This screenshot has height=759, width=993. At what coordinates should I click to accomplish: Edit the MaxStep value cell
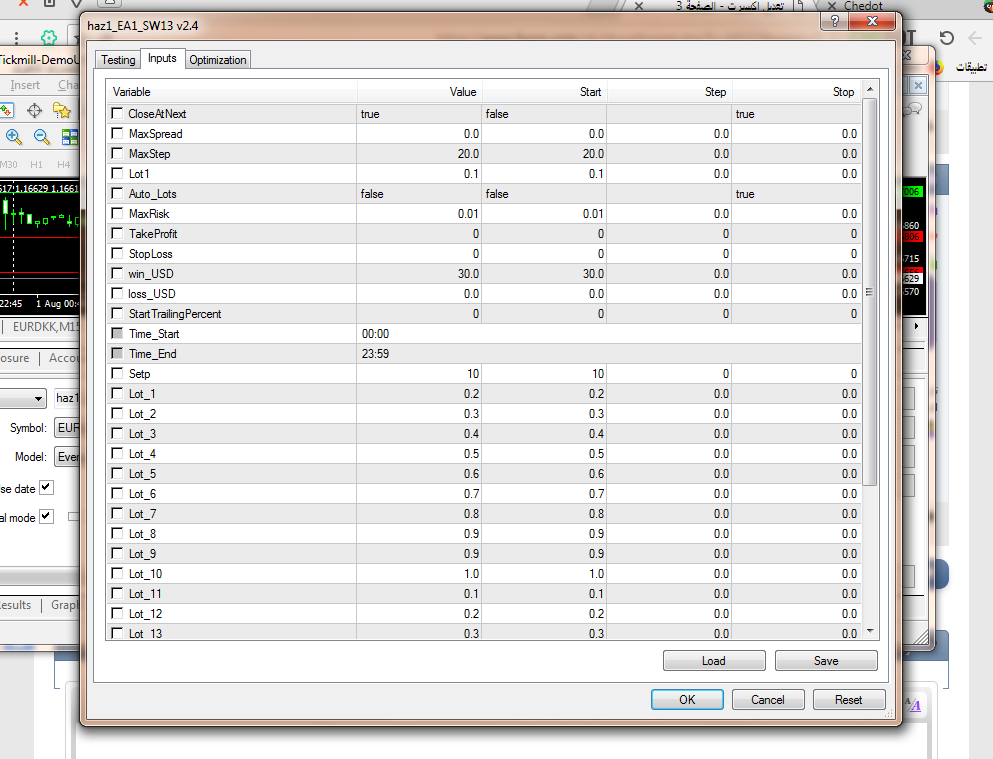click(418, 154)
